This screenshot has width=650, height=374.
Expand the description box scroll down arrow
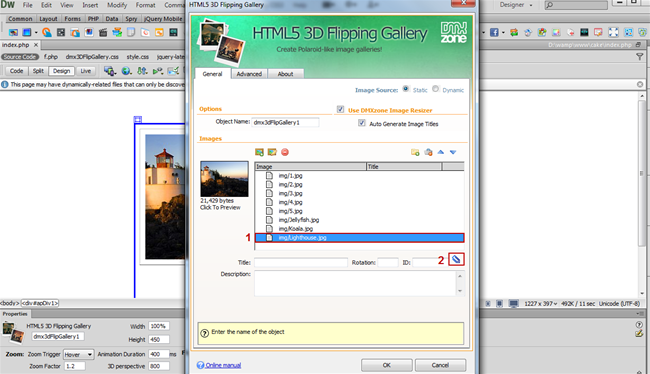tap(460, 291)
